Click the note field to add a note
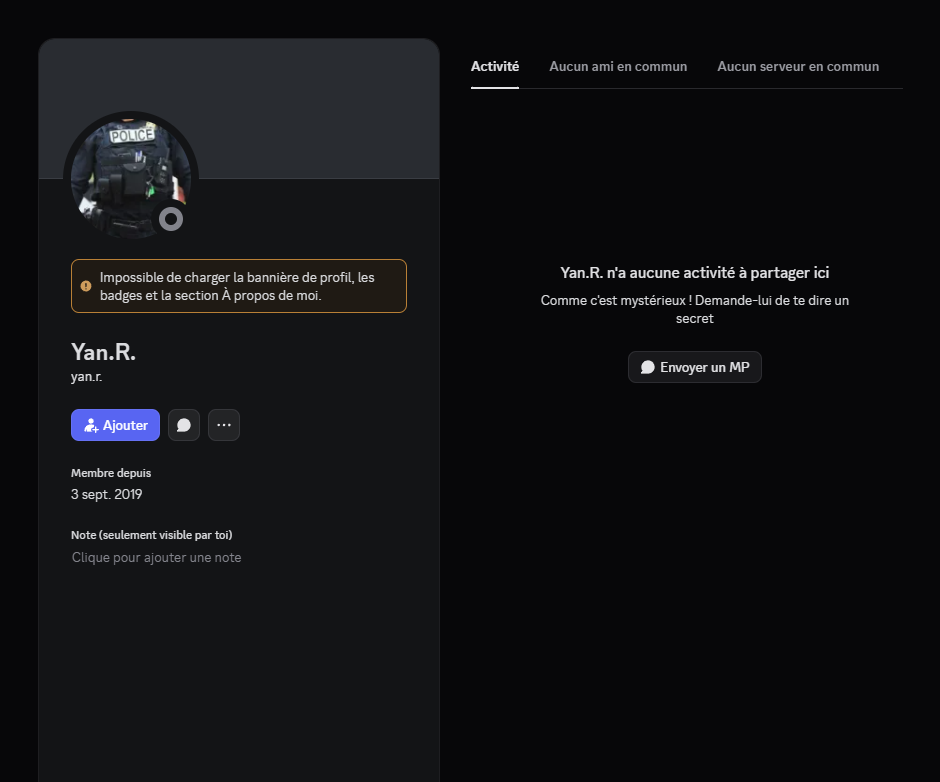Screen dimensions: 940x782 [x=157, y=557]
